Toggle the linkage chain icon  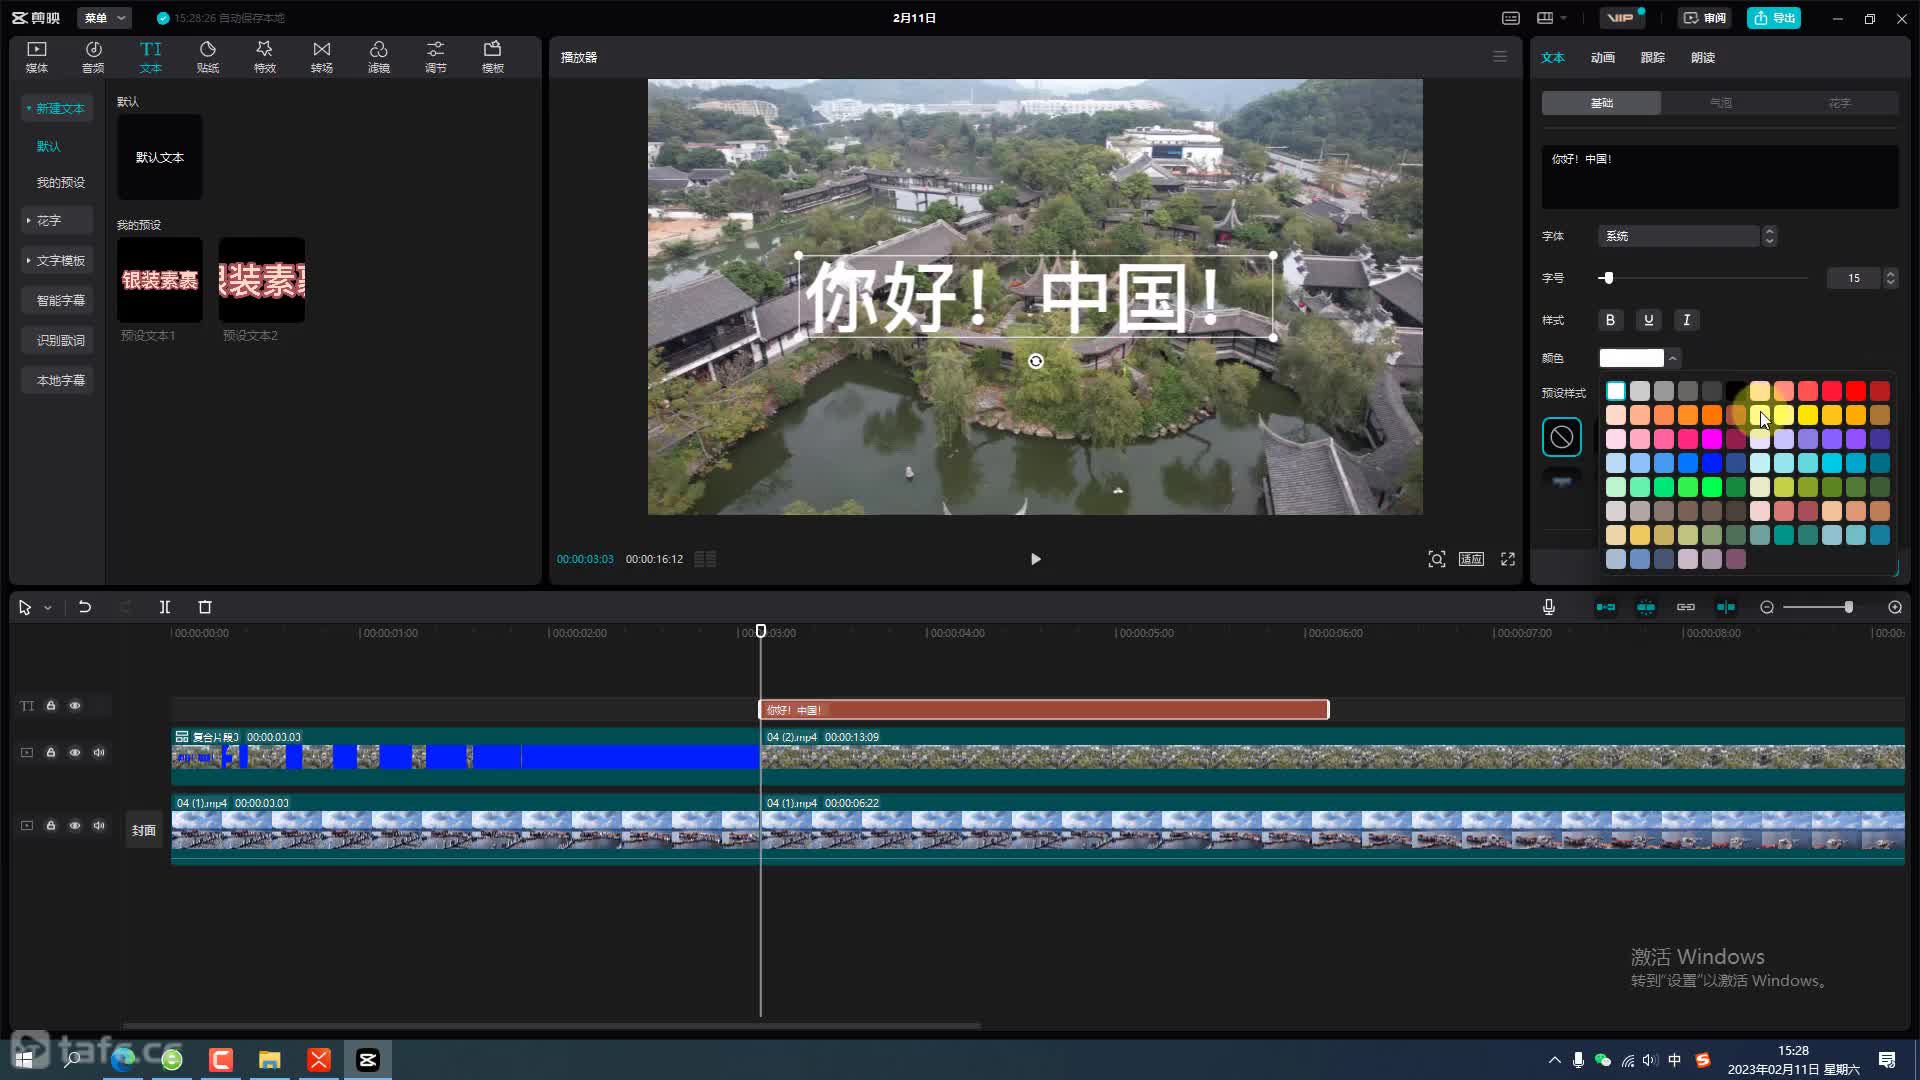point(1686,607)
